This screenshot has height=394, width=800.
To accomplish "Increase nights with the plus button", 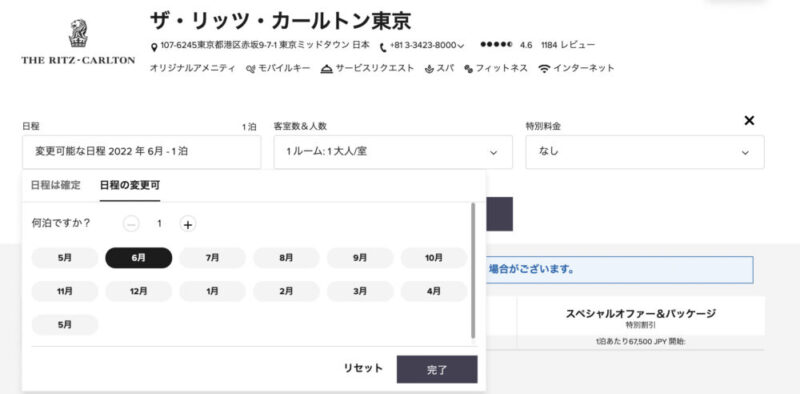I will (x=188, y=224).
